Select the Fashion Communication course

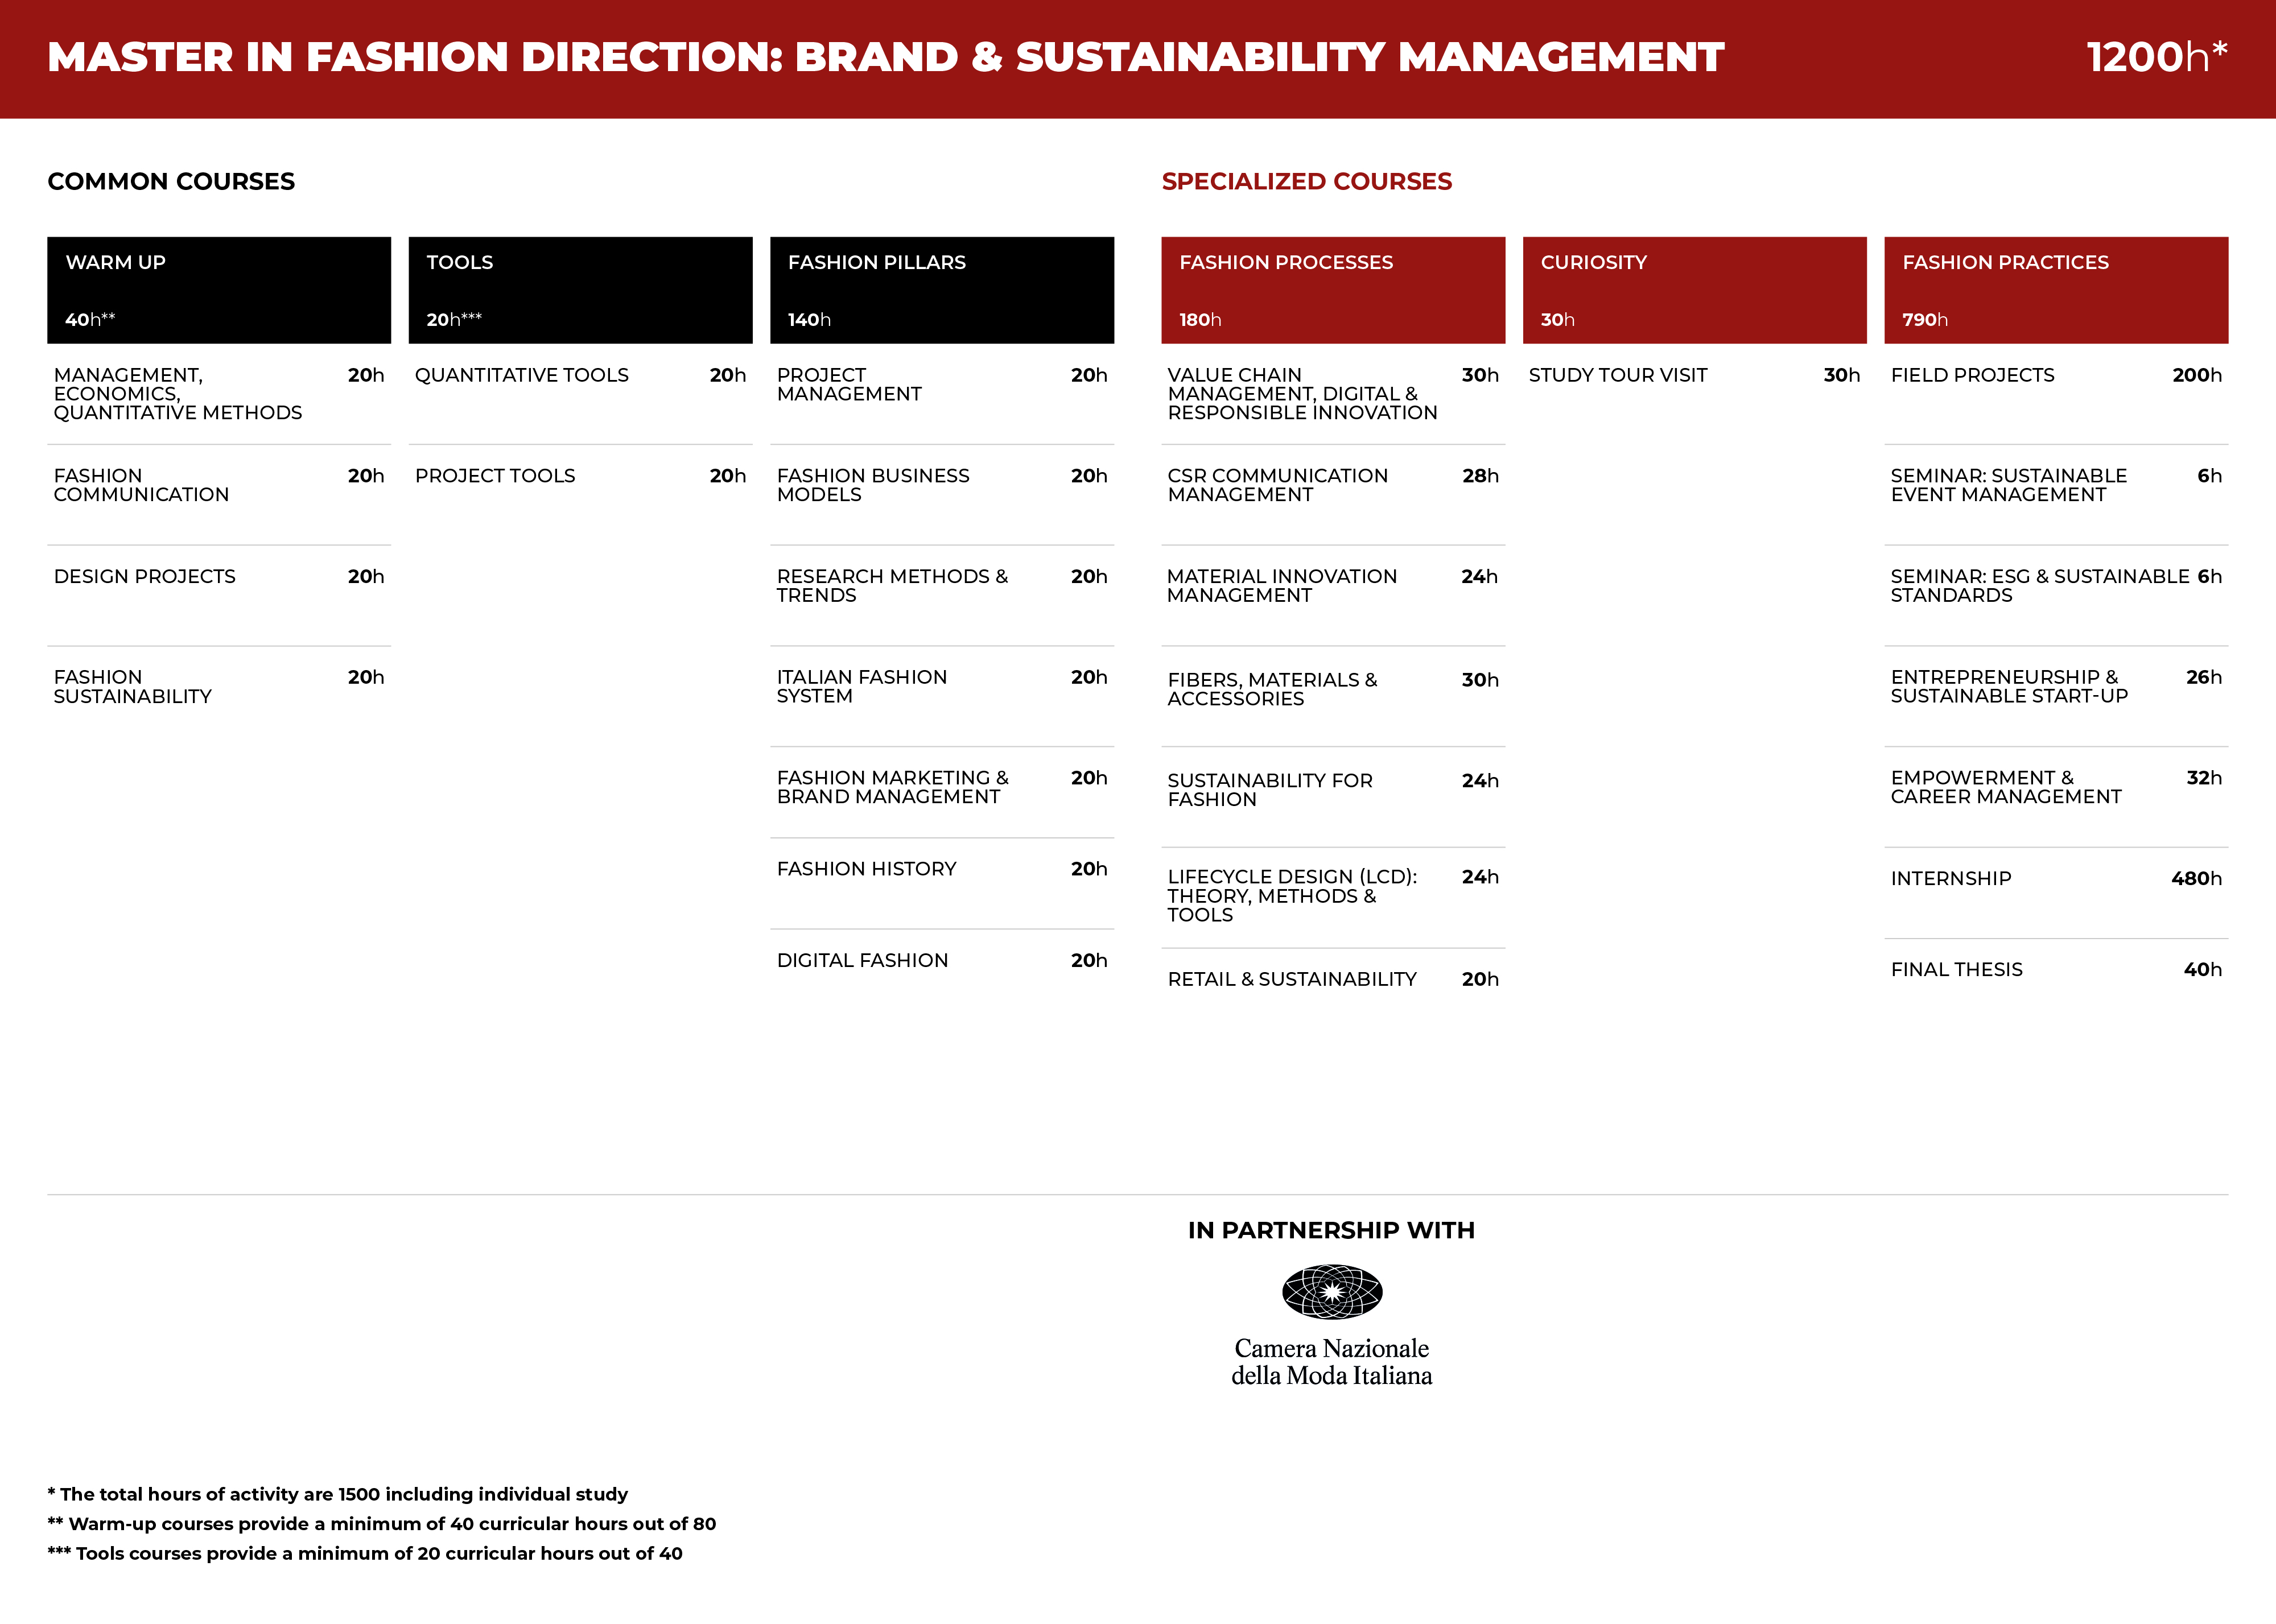pos(219,495)
